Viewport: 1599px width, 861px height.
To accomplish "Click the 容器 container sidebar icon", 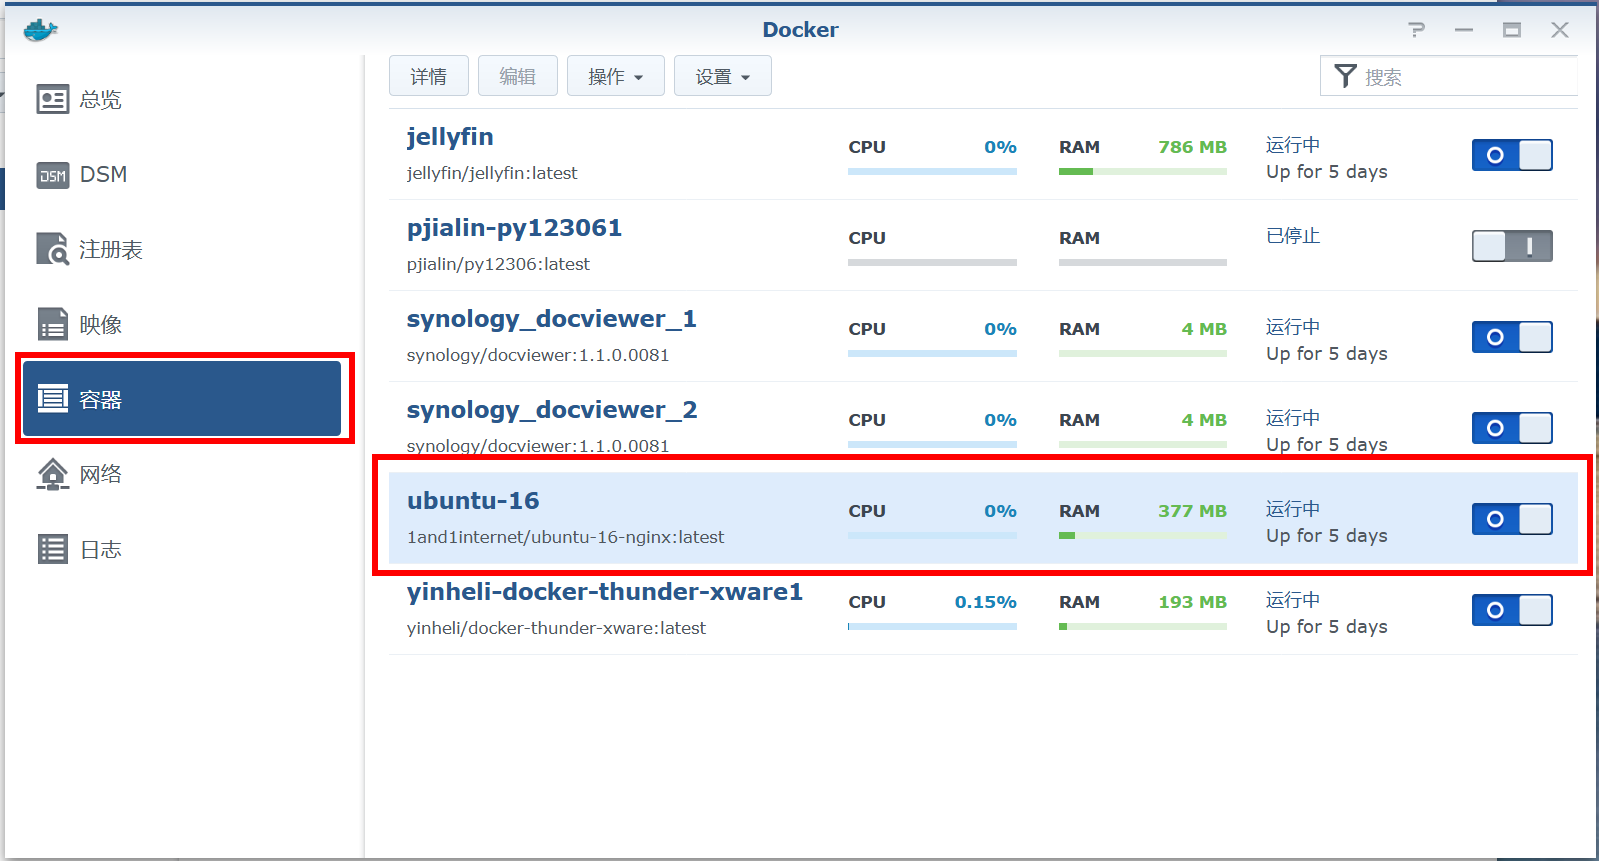I will coord(53,399).
